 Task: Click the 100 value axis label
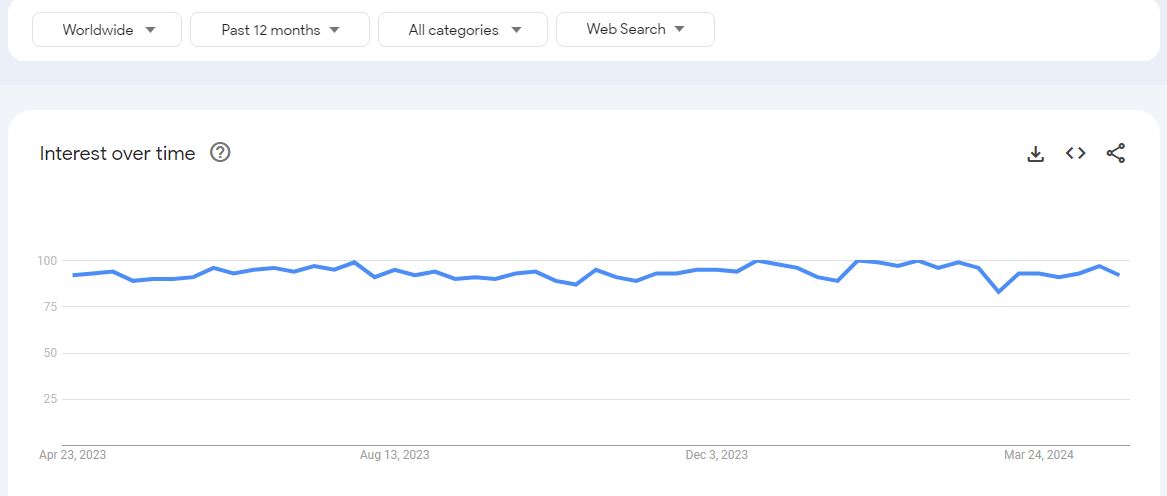(x=48, y=261)
